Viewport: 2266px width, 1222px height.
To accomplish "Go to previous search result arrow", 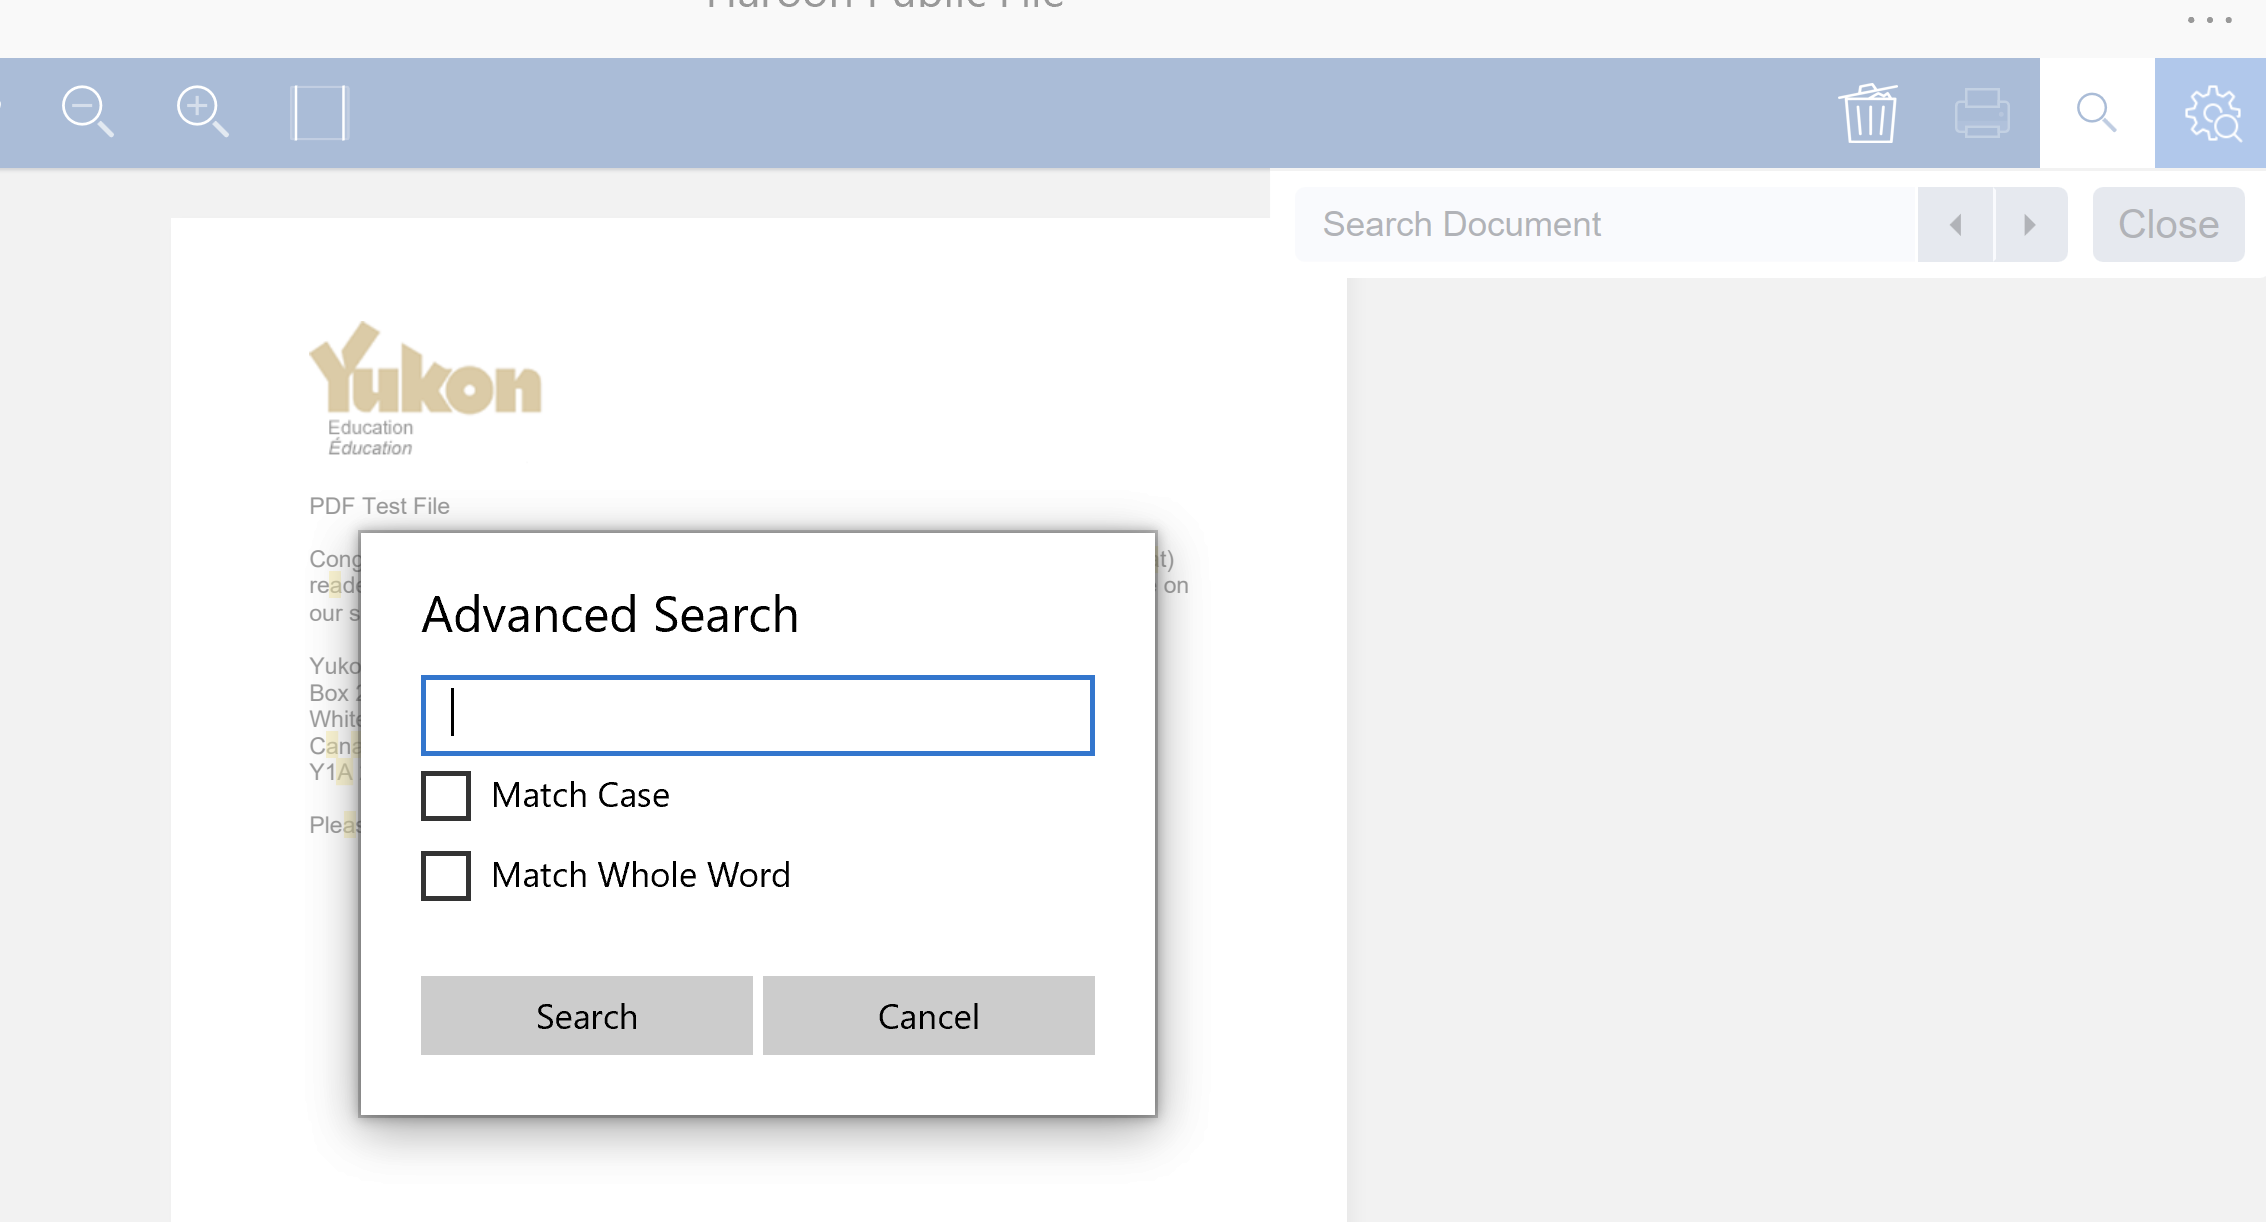I will click(1956, 225).
